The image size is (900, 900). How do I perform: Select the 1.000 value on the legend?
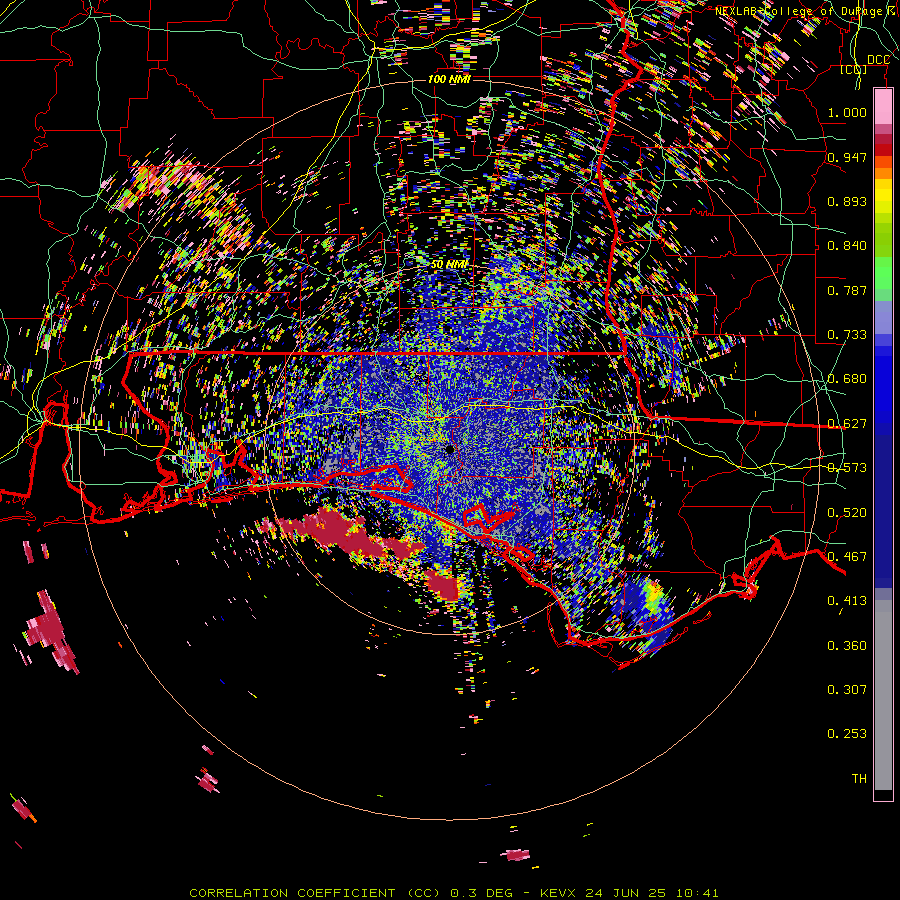click(847, 112)
